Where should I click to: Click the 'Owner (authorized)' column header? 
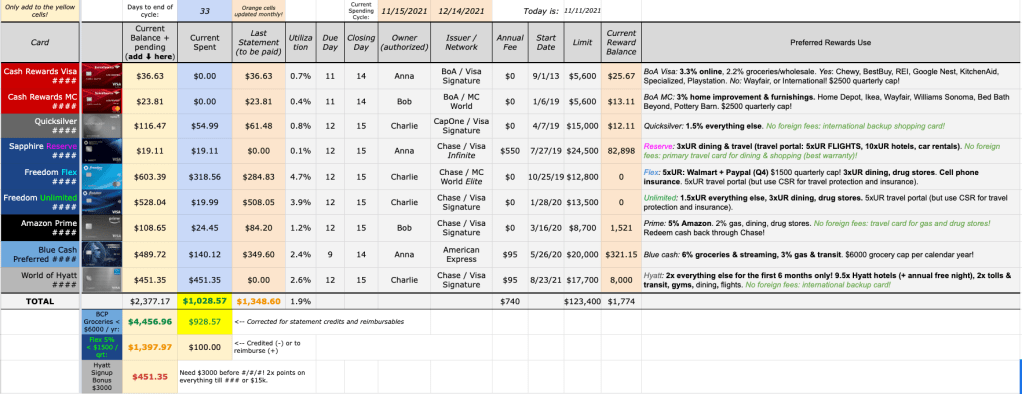(404, 42)
